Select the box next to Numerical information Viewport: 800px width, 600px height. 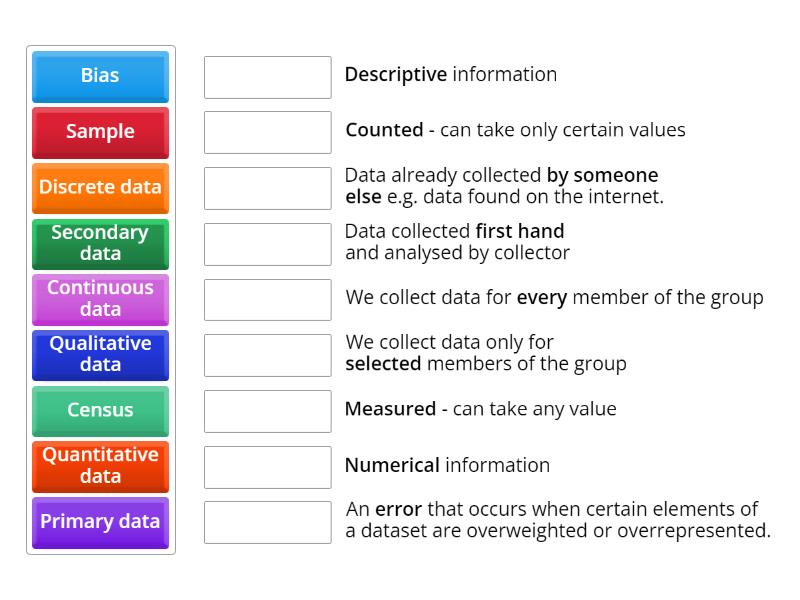267,466
